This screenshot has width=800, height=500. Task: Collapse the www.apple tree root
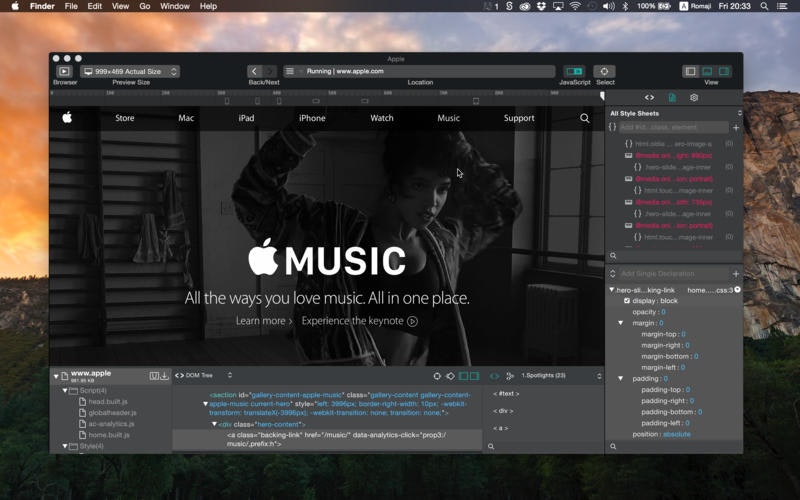pyautogui.click(x=56, y=377)
